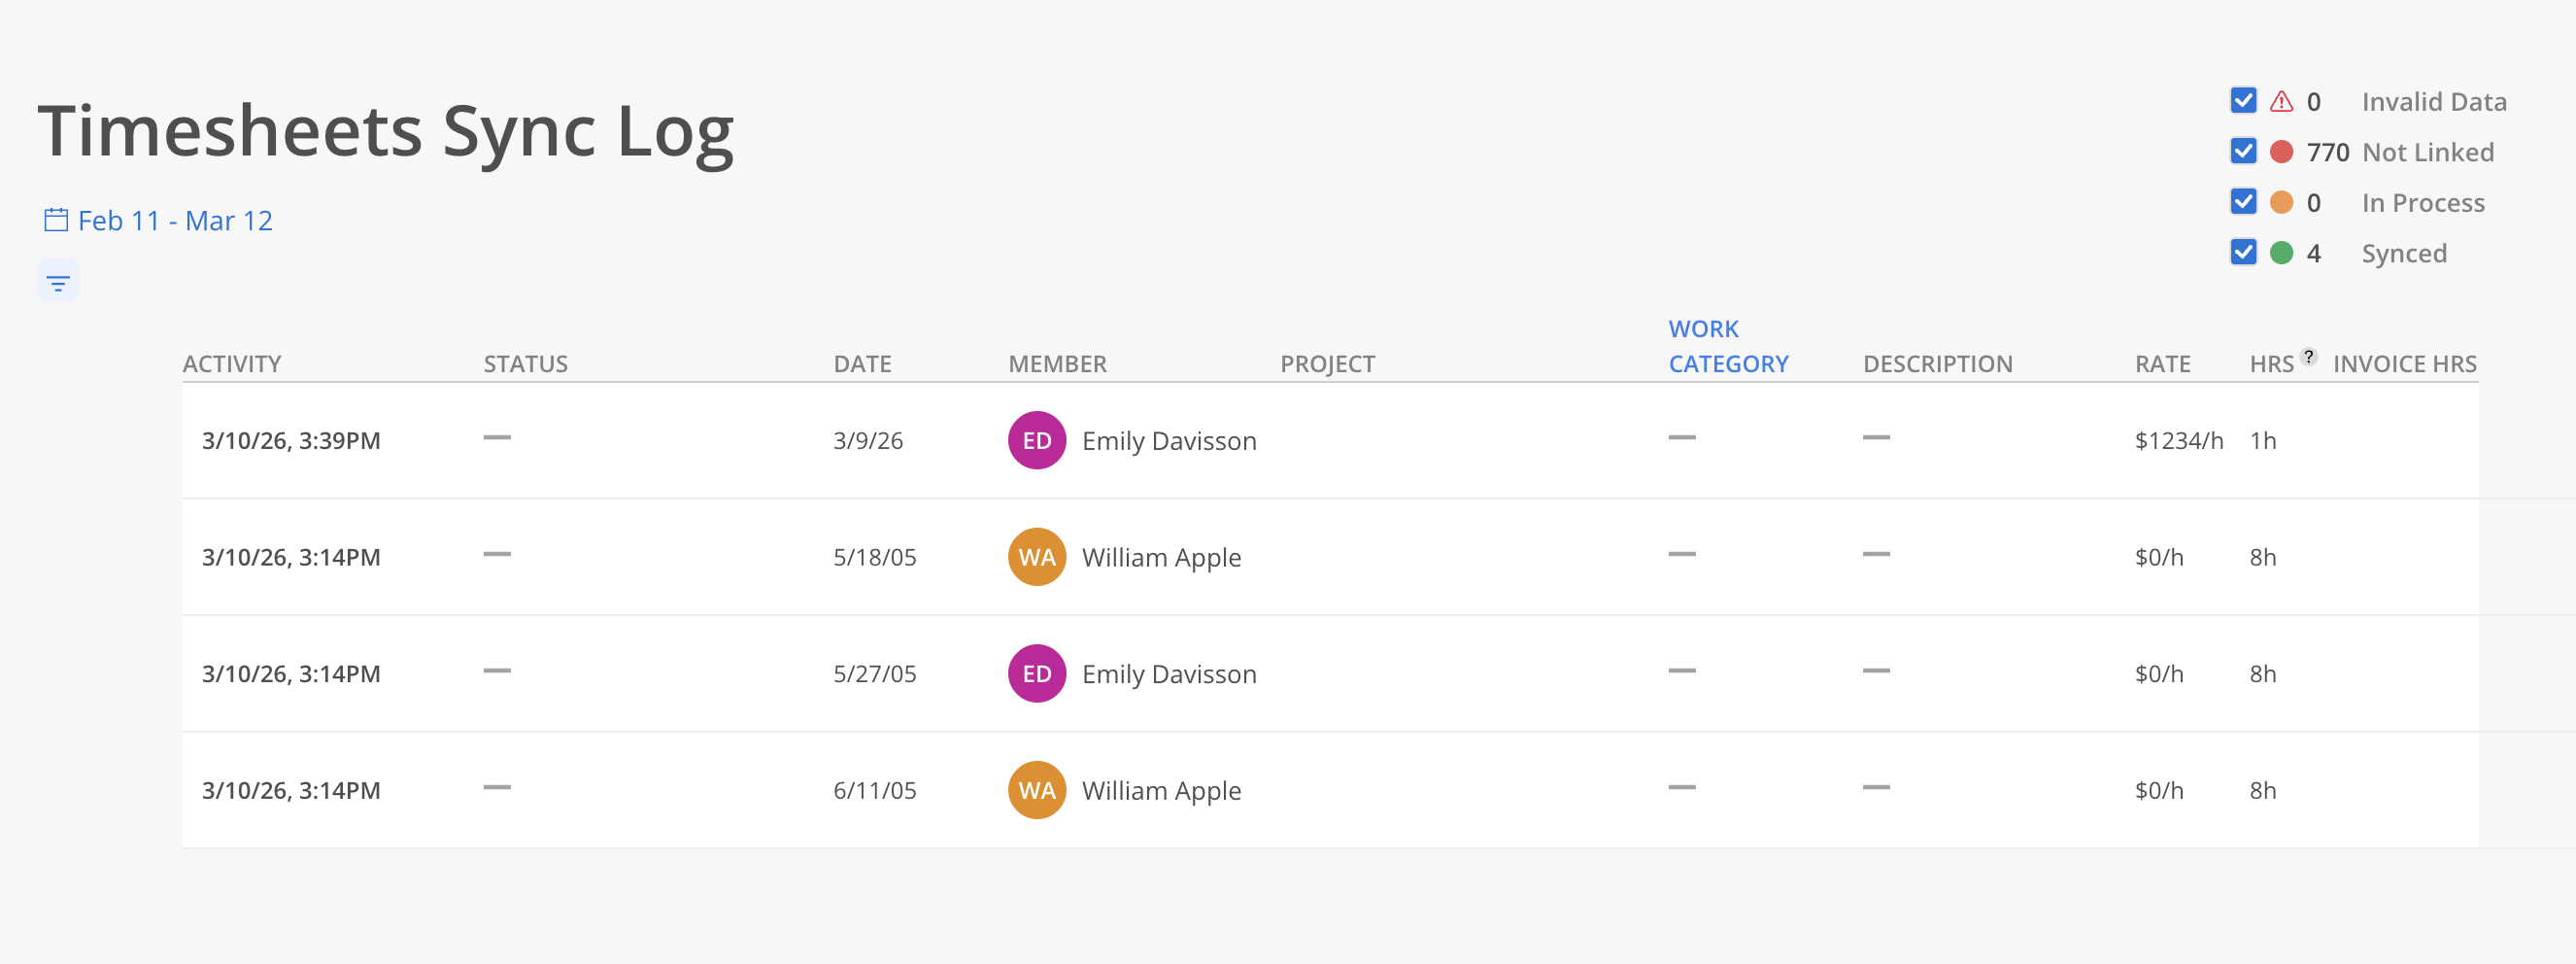Sort by the Work Category column header

1727,347
